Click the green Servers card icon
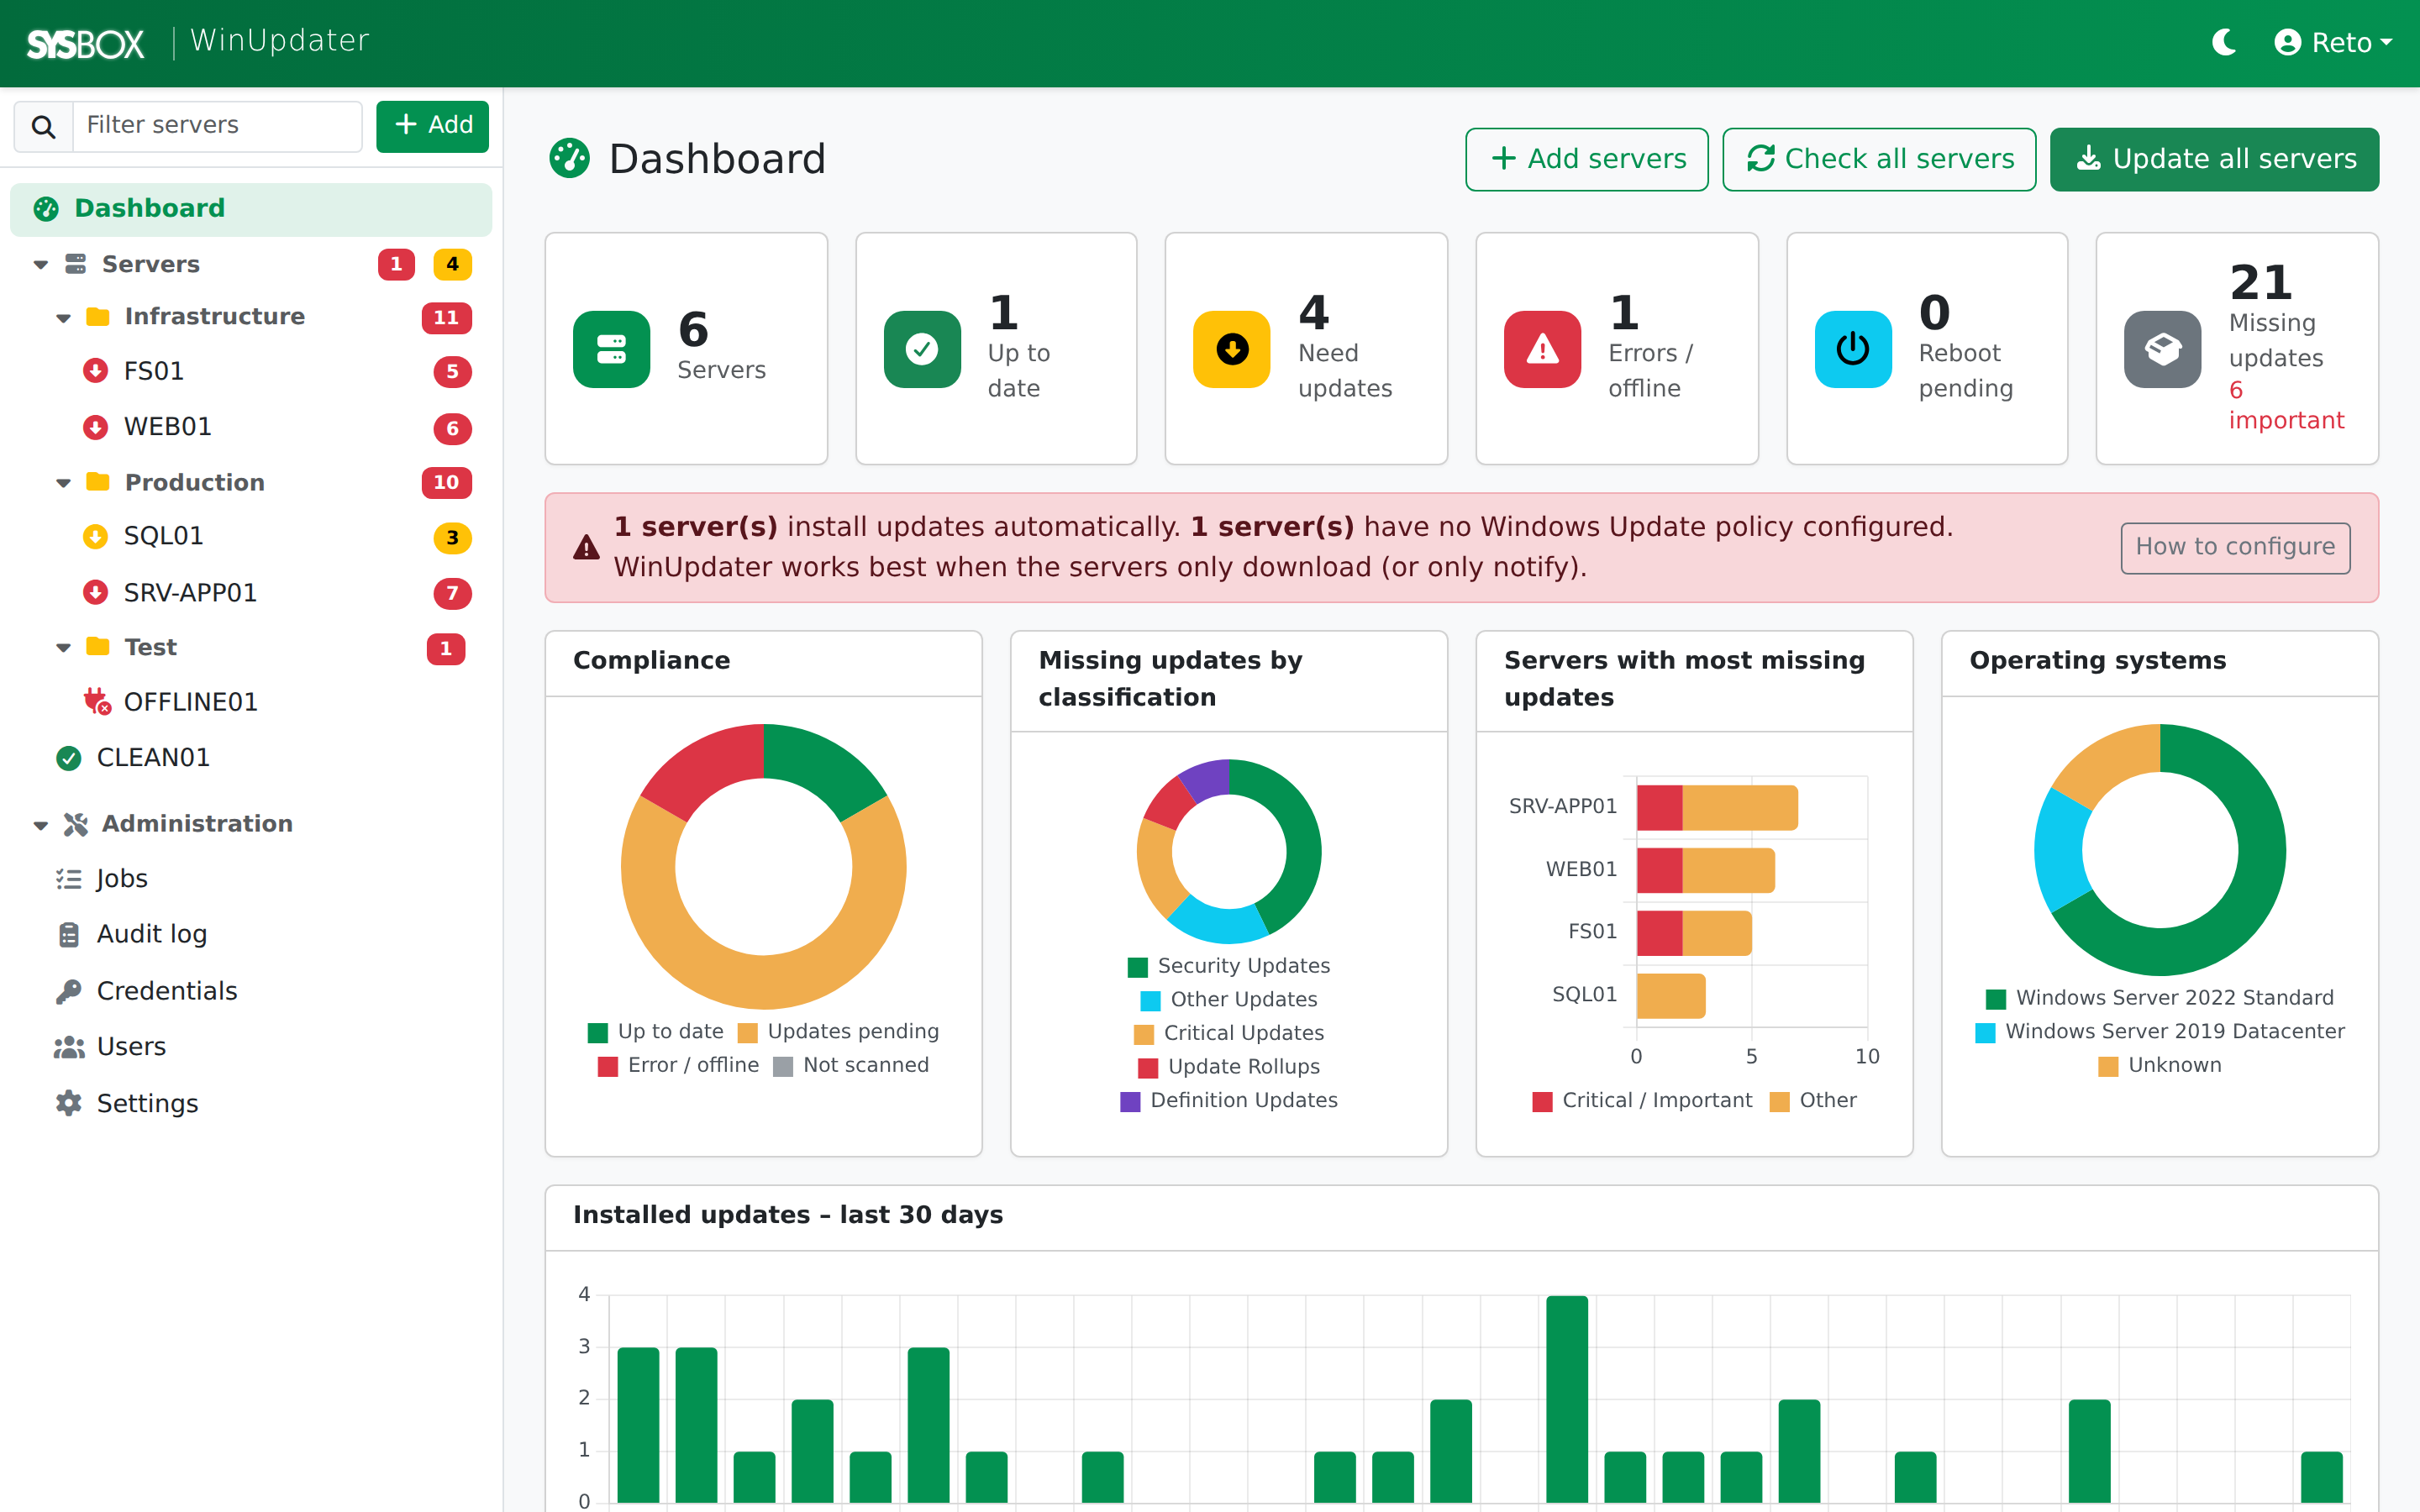The width and height of the screenshot is (2420, 1512). 611,349
